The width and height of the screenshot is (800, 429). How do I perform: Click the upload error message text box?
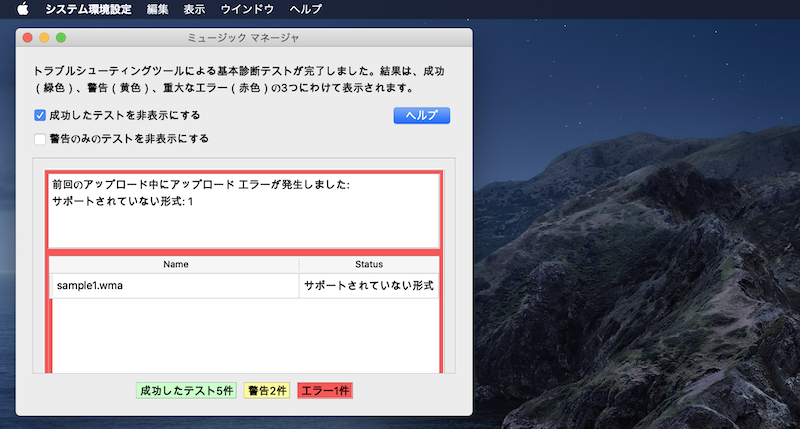[244, 210]
